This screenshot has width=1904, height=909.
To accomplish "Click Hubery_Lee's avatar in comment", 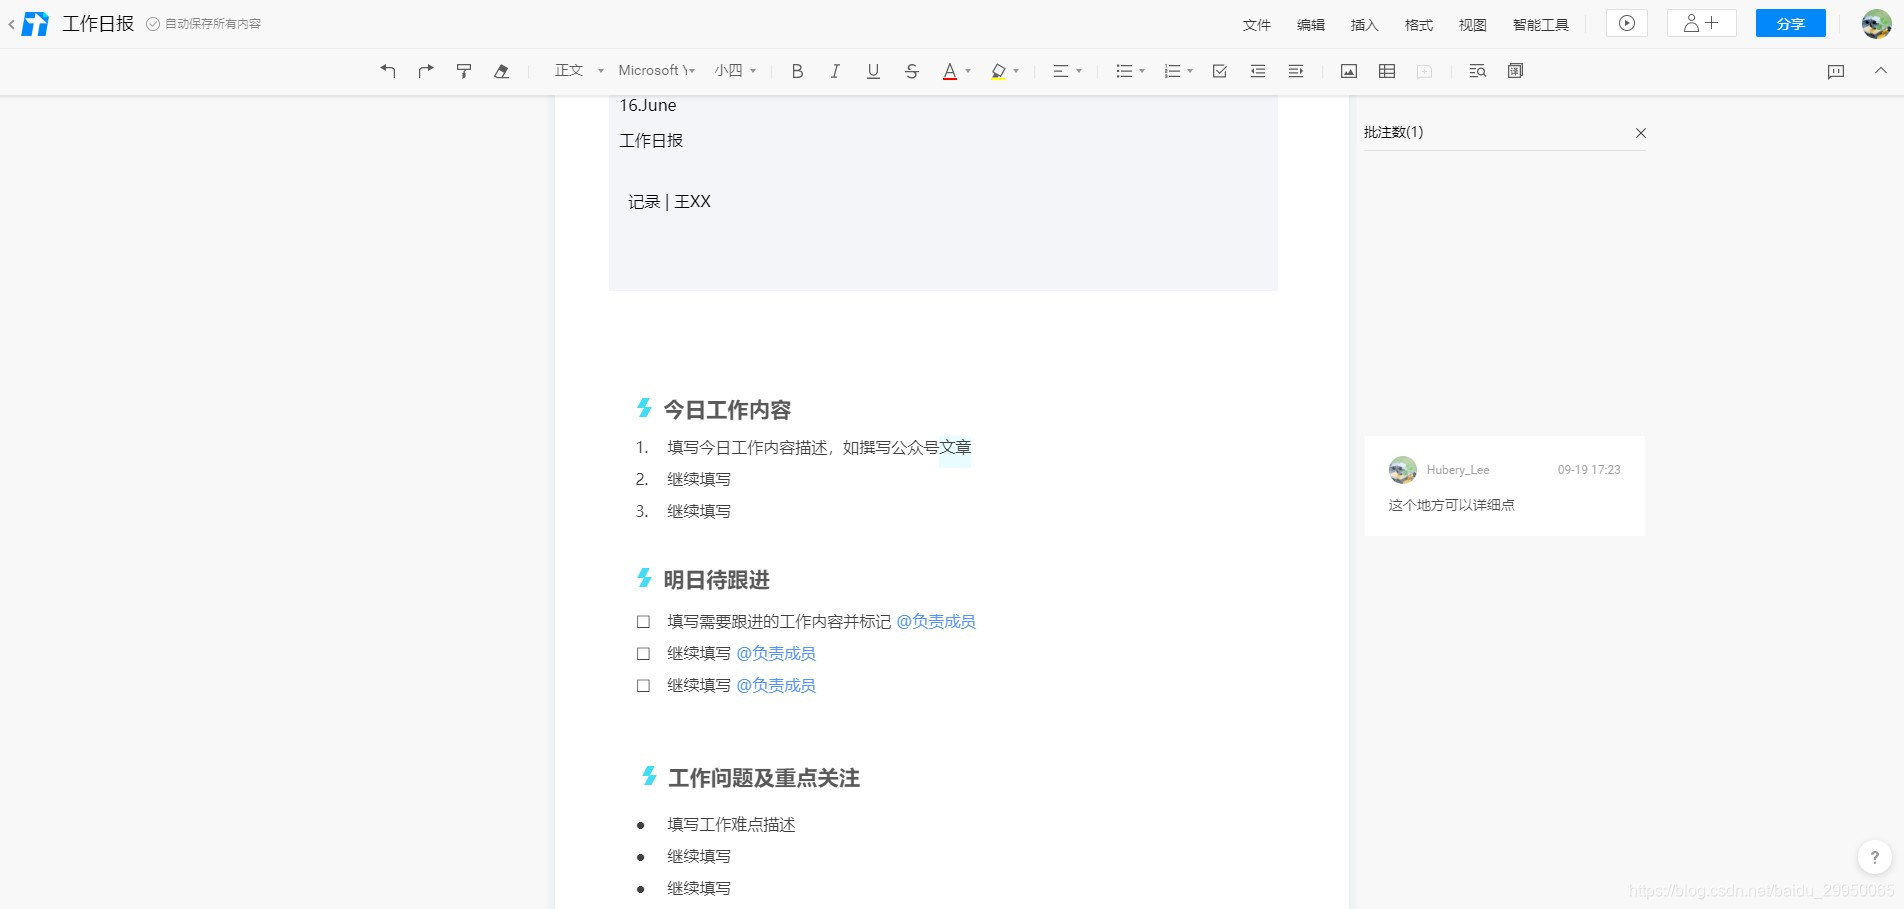I will [1403, 469].
